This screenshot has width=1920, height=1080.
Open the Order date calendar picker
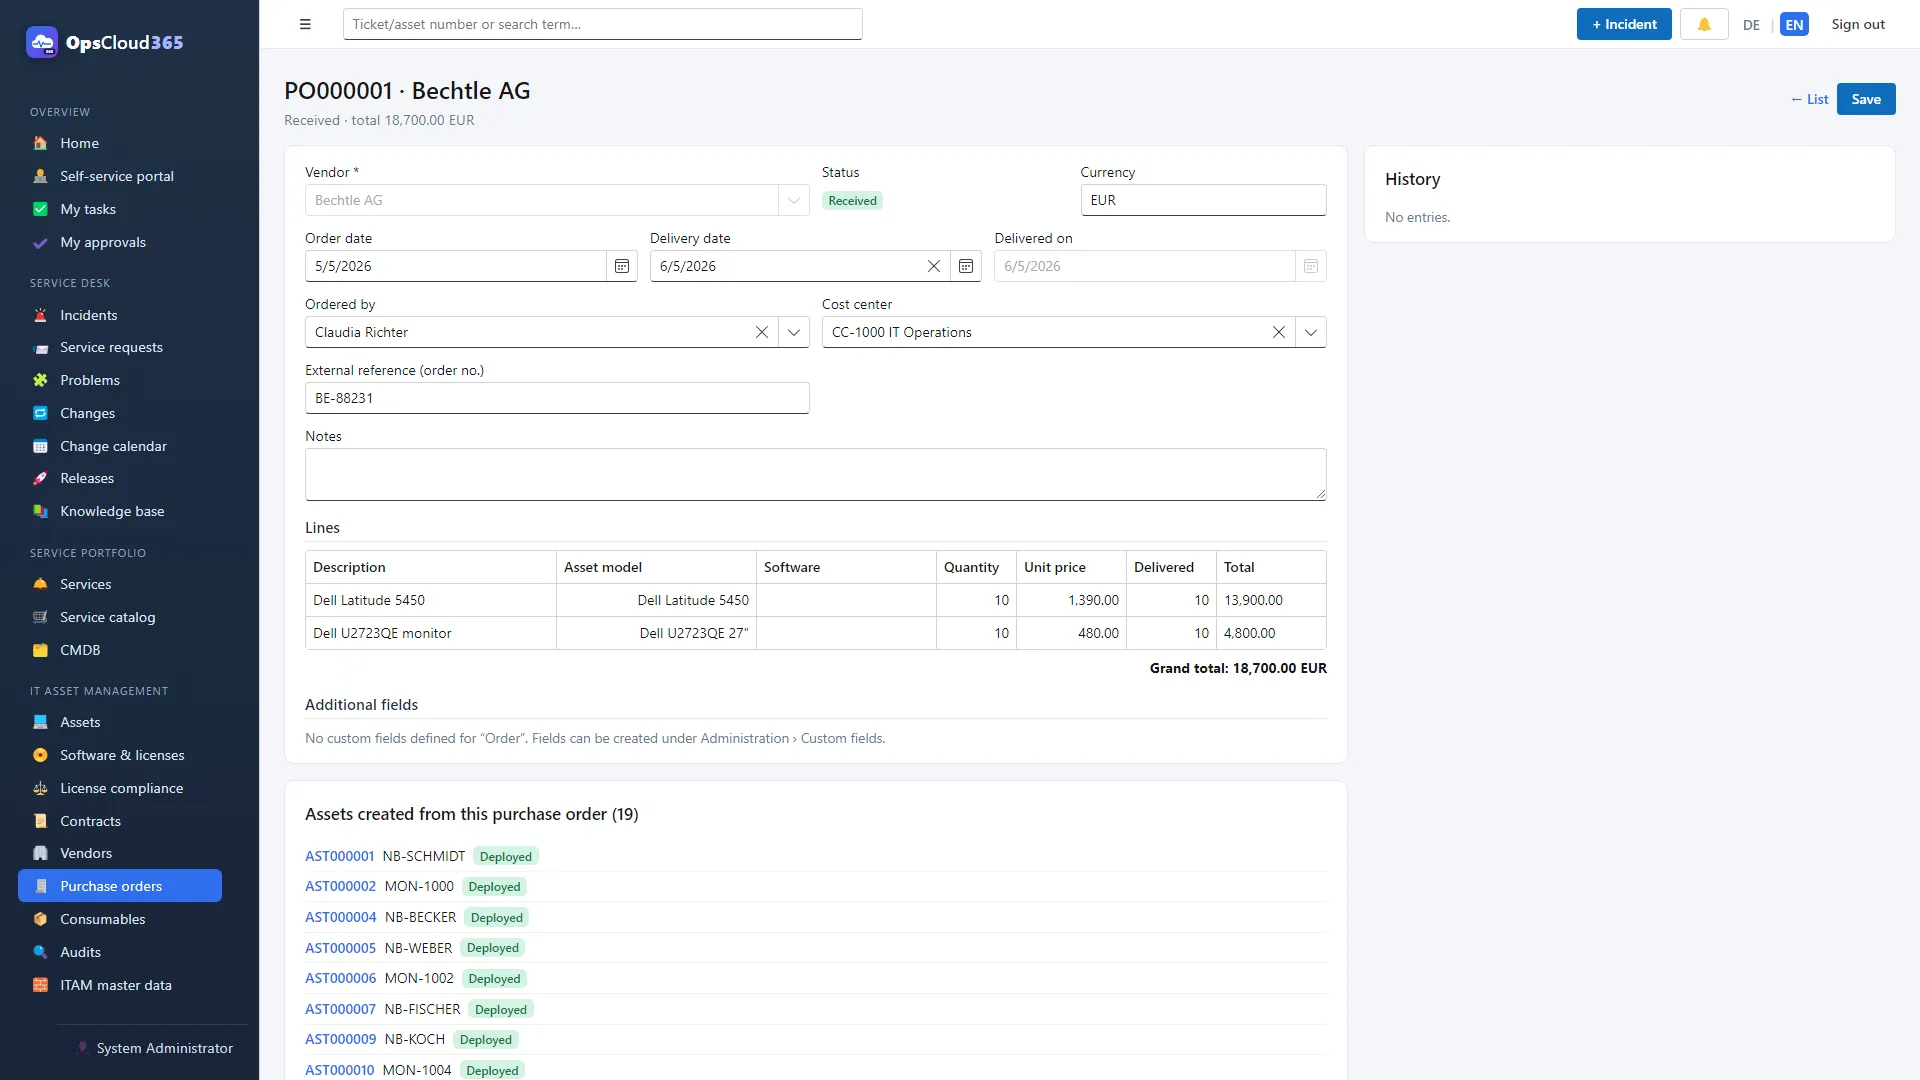coord(622,266)
